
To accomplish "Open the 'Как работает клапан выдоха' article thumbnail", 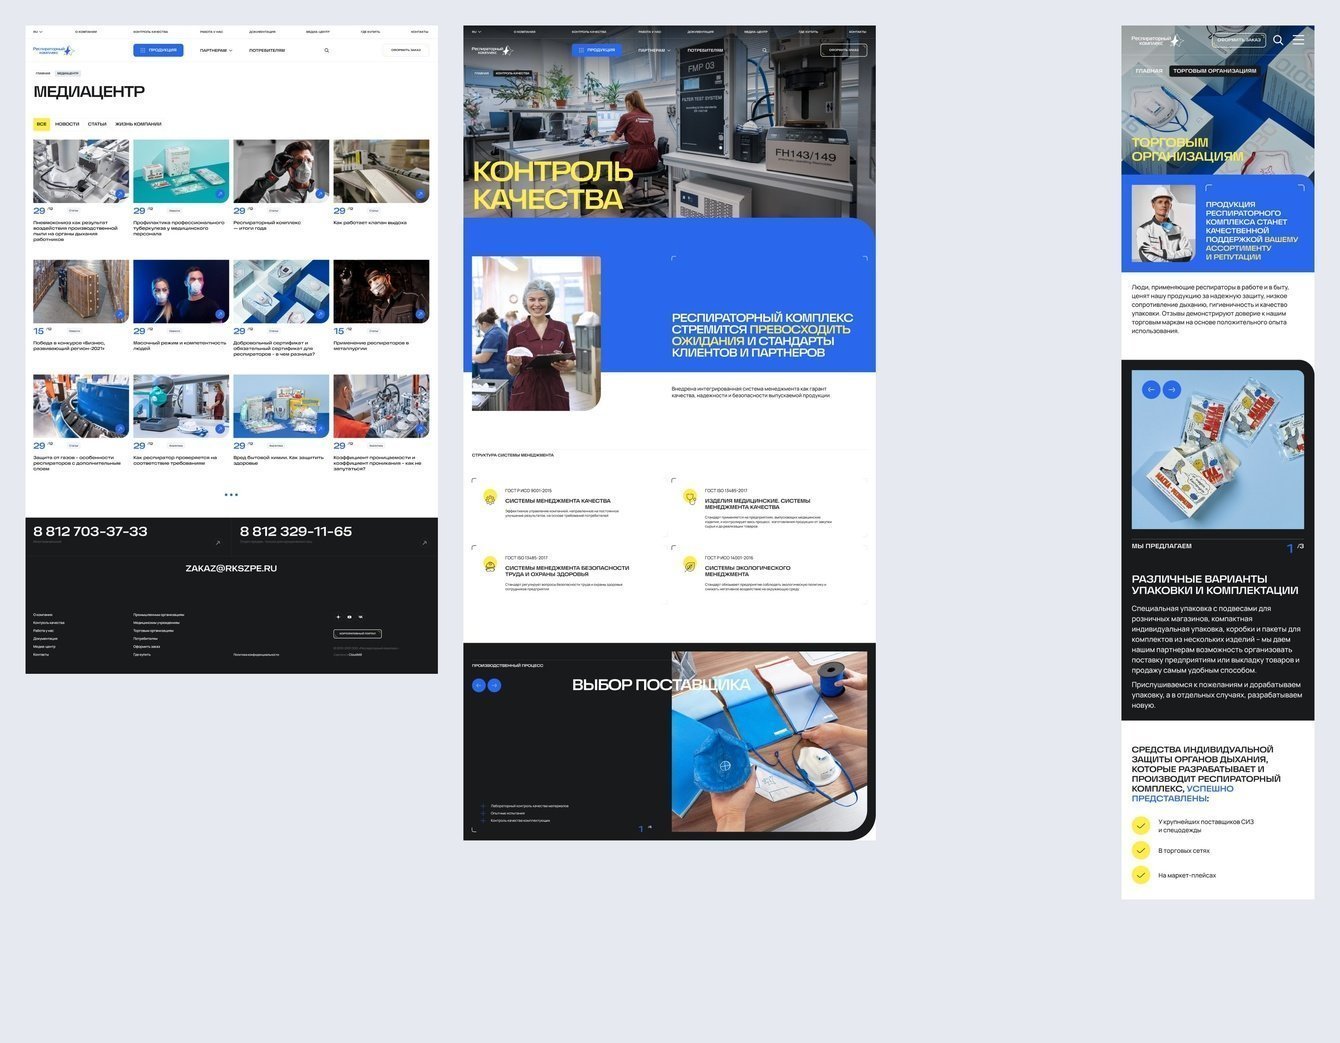I will [x=381, y=171].
